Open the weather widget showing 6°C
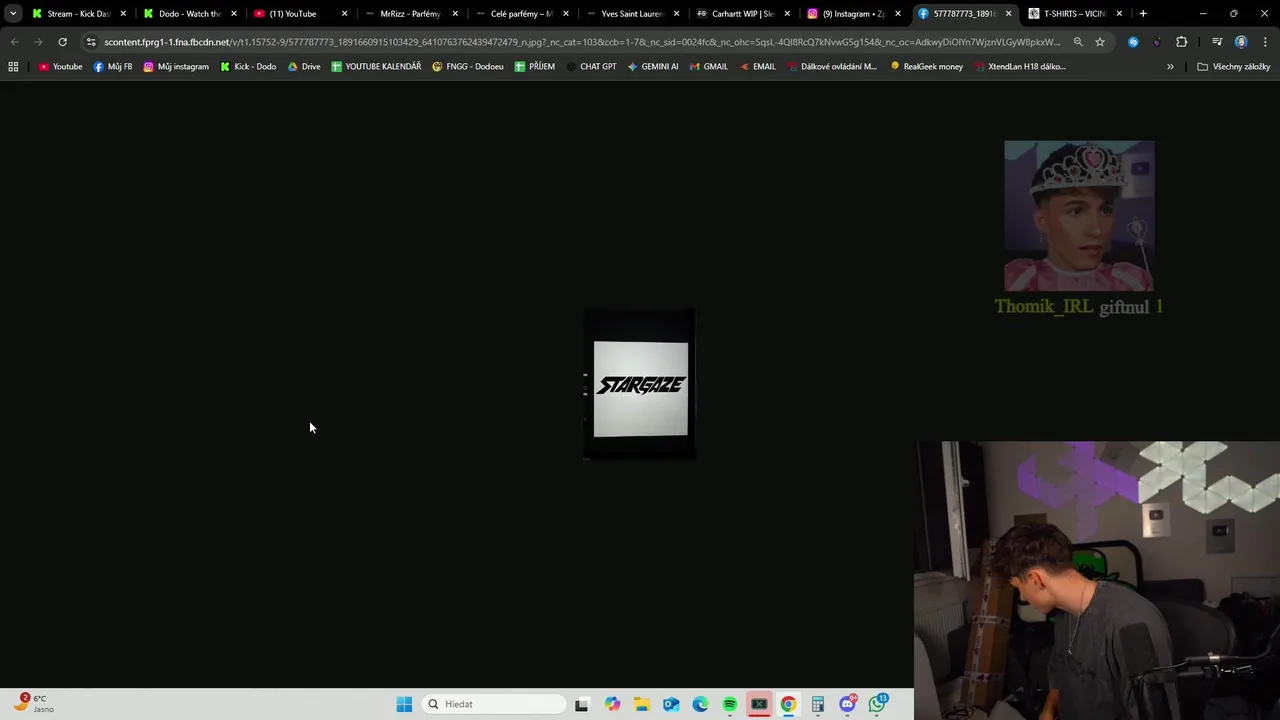 (x=33, y=703)
